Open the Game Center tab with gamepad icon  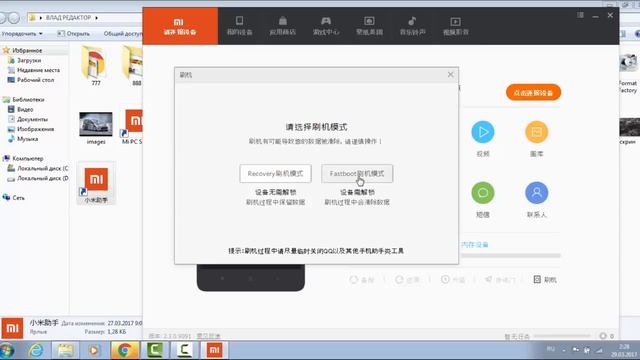(326, 26)
